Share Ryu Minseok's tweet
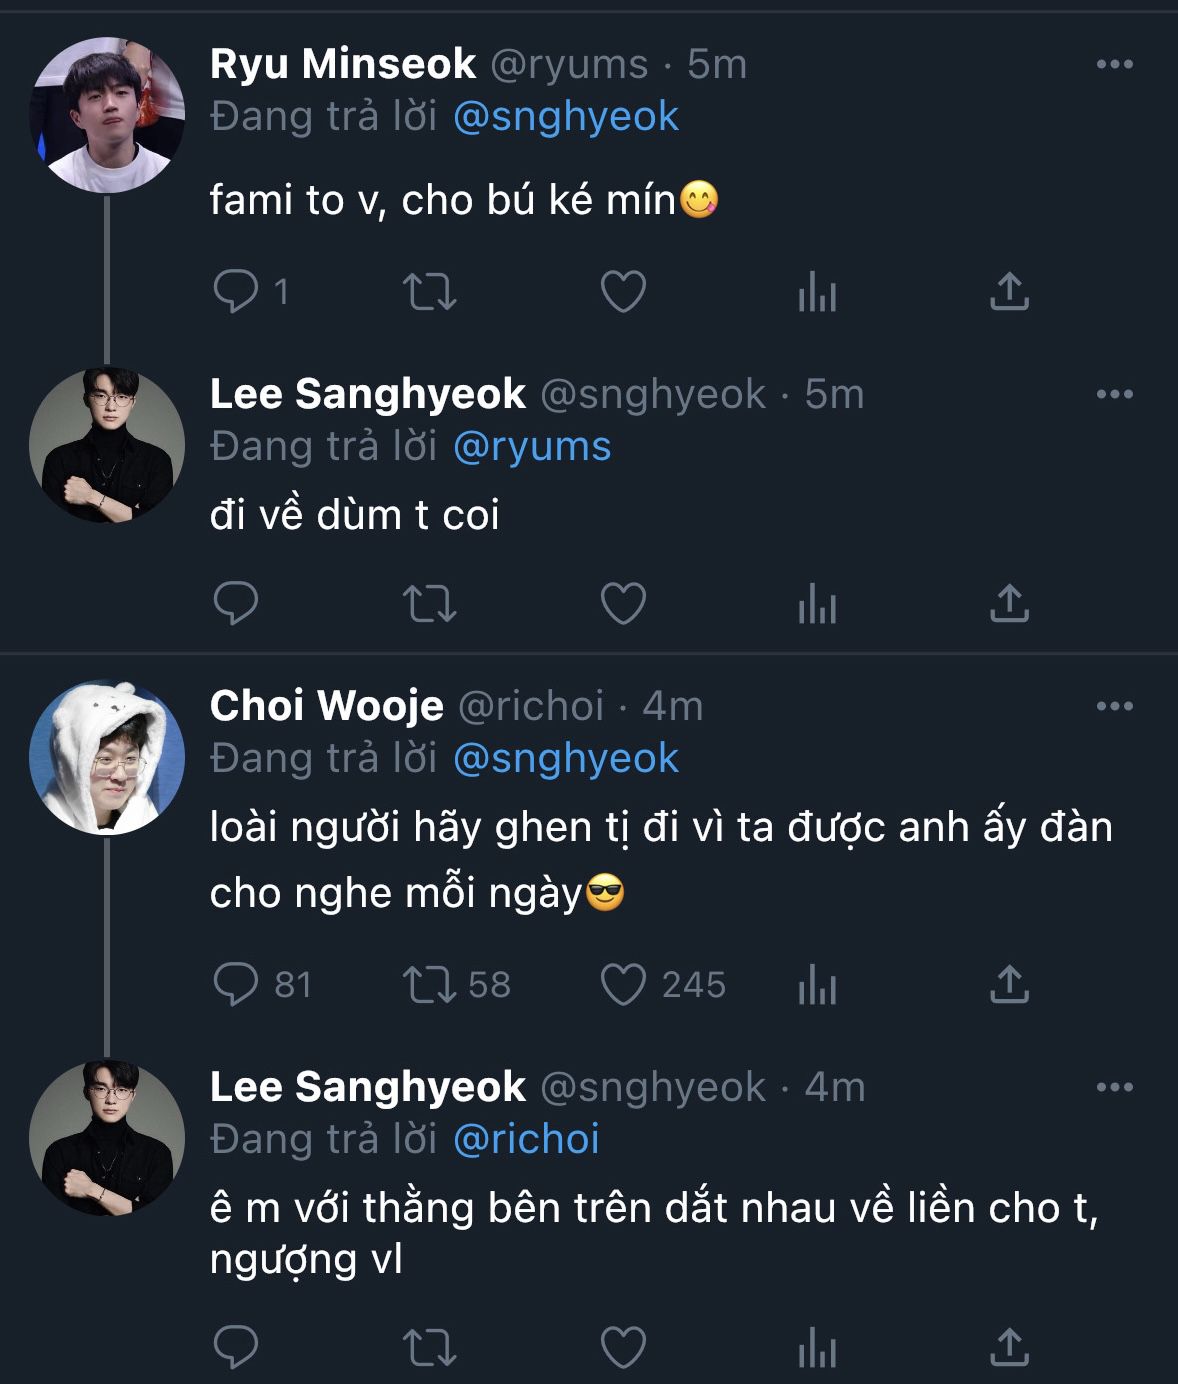This screenshot has height=1384, width=1178. [1009, 292]
